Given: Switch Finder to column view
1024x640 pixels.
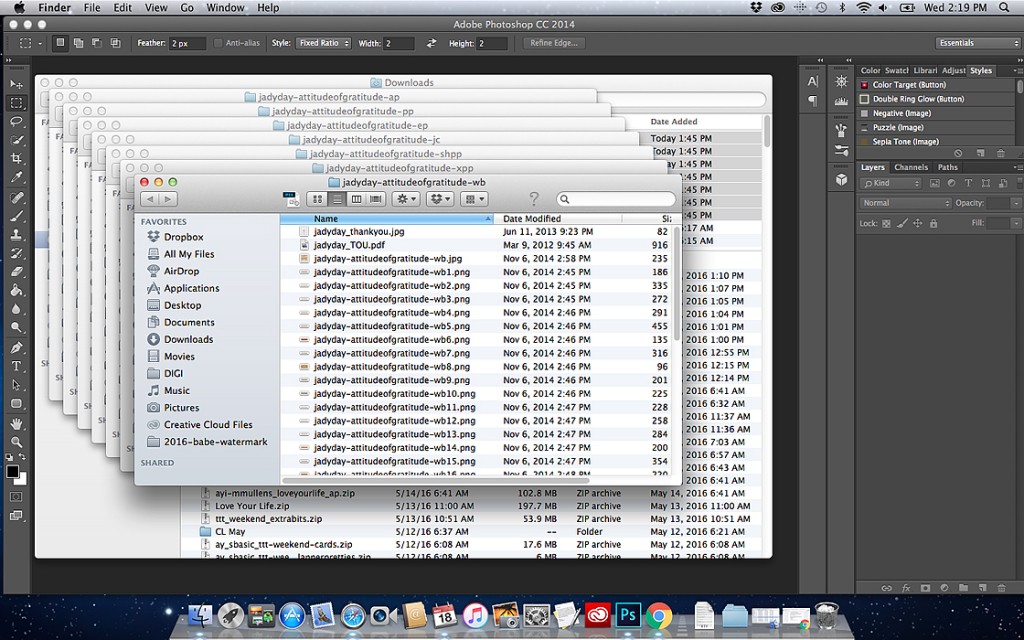Looking at the screenshot, I should (x=356, y=199).
